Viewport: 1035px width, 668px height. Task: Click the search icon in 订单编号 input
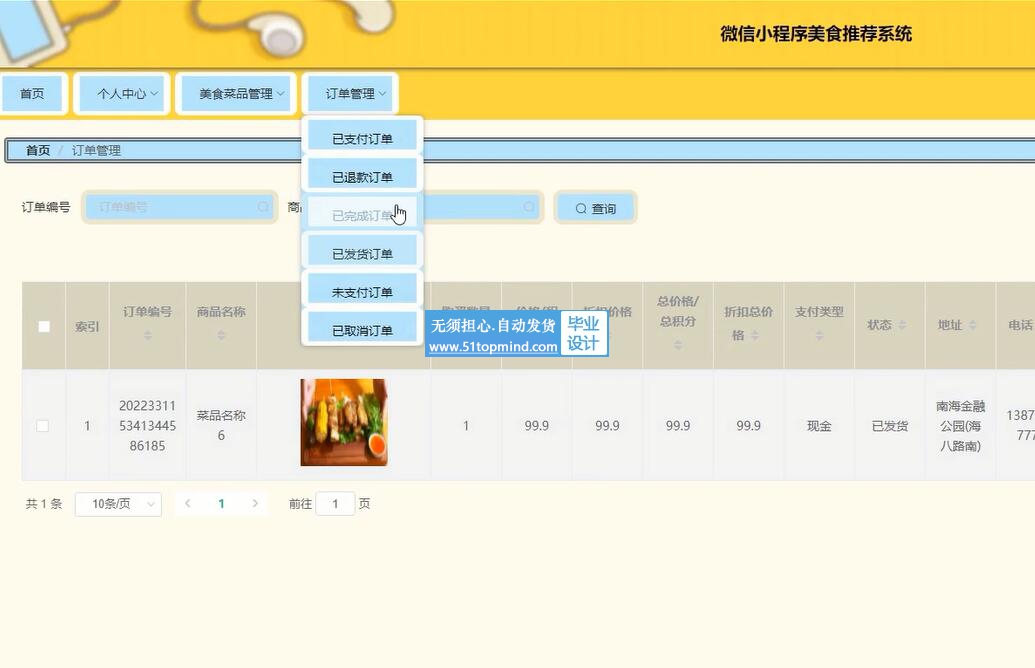[263, 207]
